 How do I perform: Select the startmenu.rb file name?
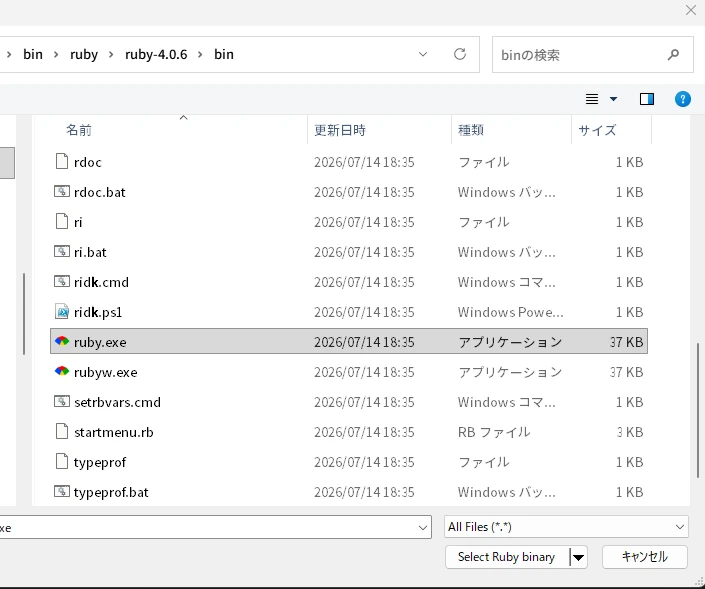(x=114, y=432)
